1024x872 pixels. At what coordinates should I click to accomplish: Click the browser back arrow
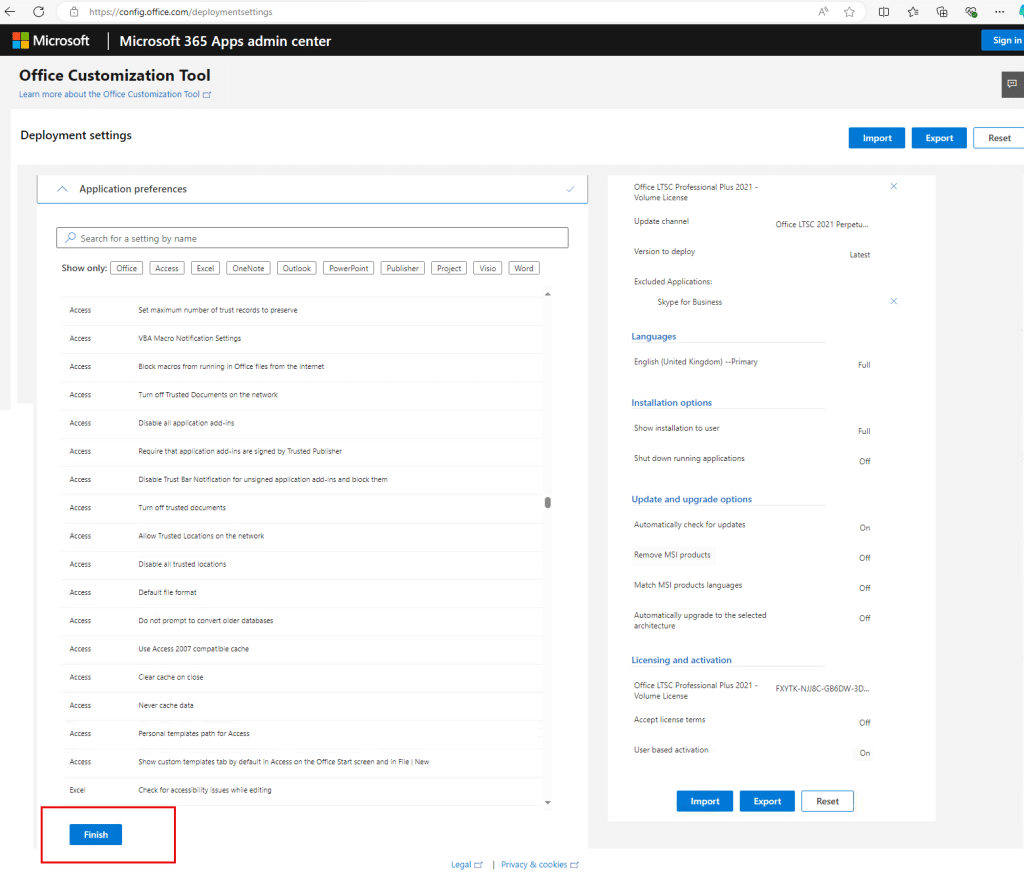click(11, 12)
